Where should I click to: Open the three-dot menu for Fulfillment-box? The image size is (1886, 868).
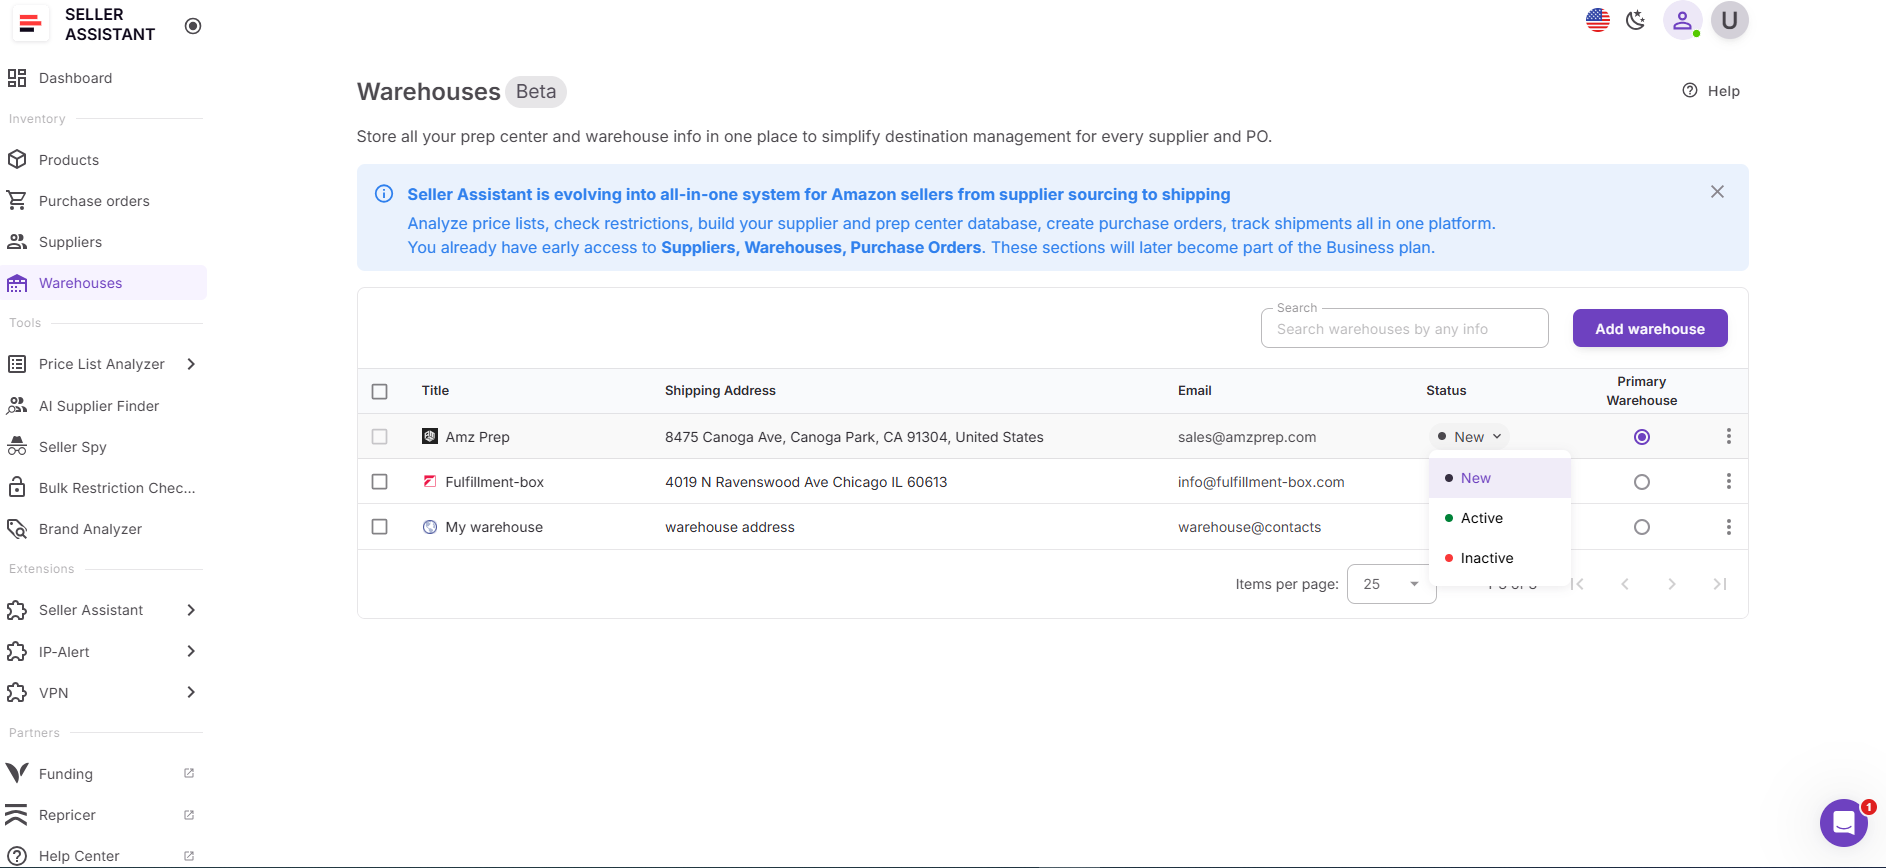[1728, 482]
